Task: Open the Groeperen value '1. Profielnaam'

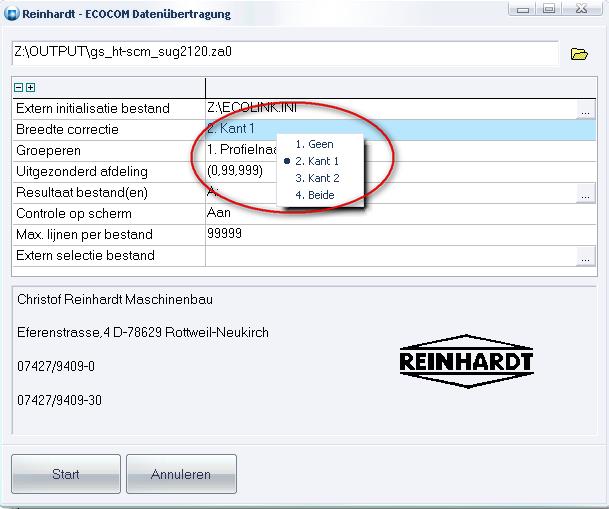Action: (400, 151)
